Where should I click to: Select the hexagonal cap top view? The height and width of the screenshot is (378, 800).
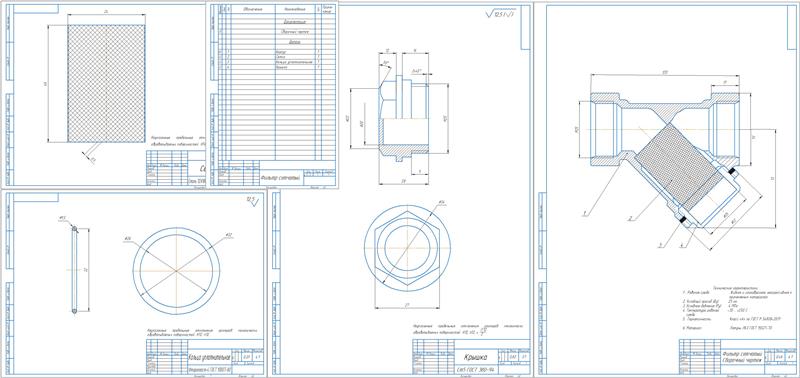coord(407,248)
